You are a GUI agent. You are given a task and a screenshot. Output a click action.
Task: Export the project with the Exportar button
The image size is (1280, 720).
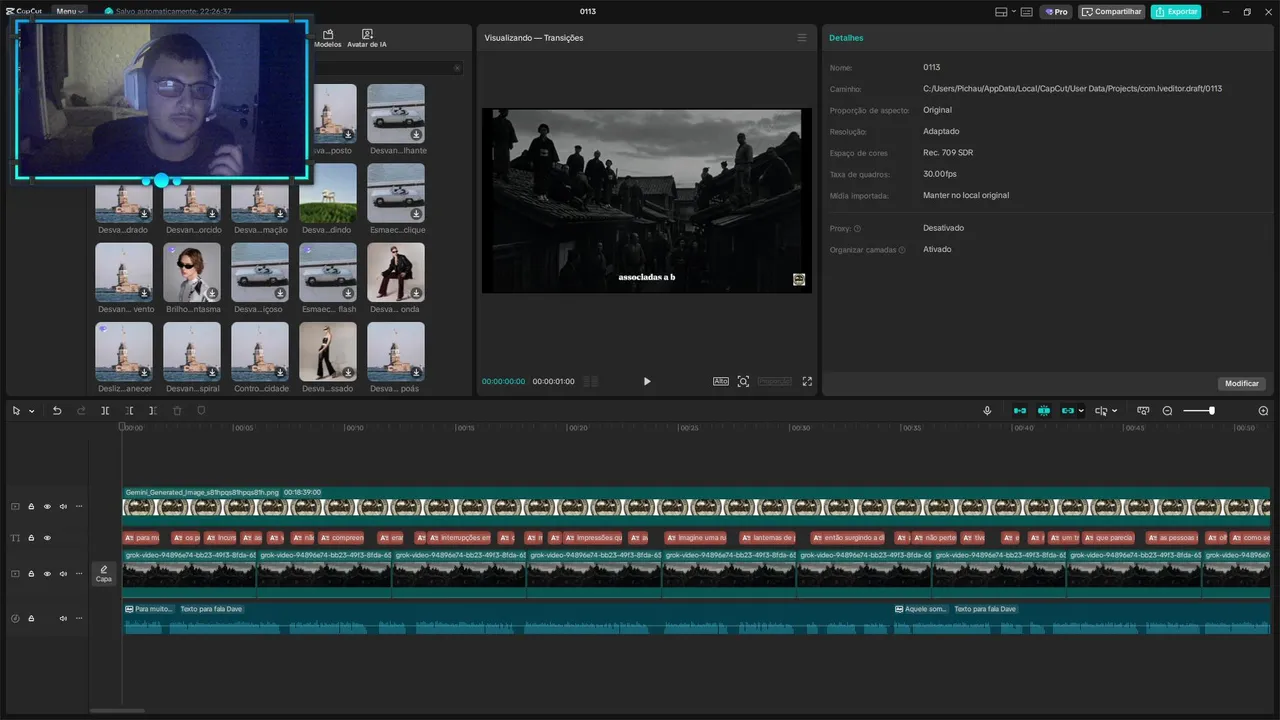[1176, 12]
